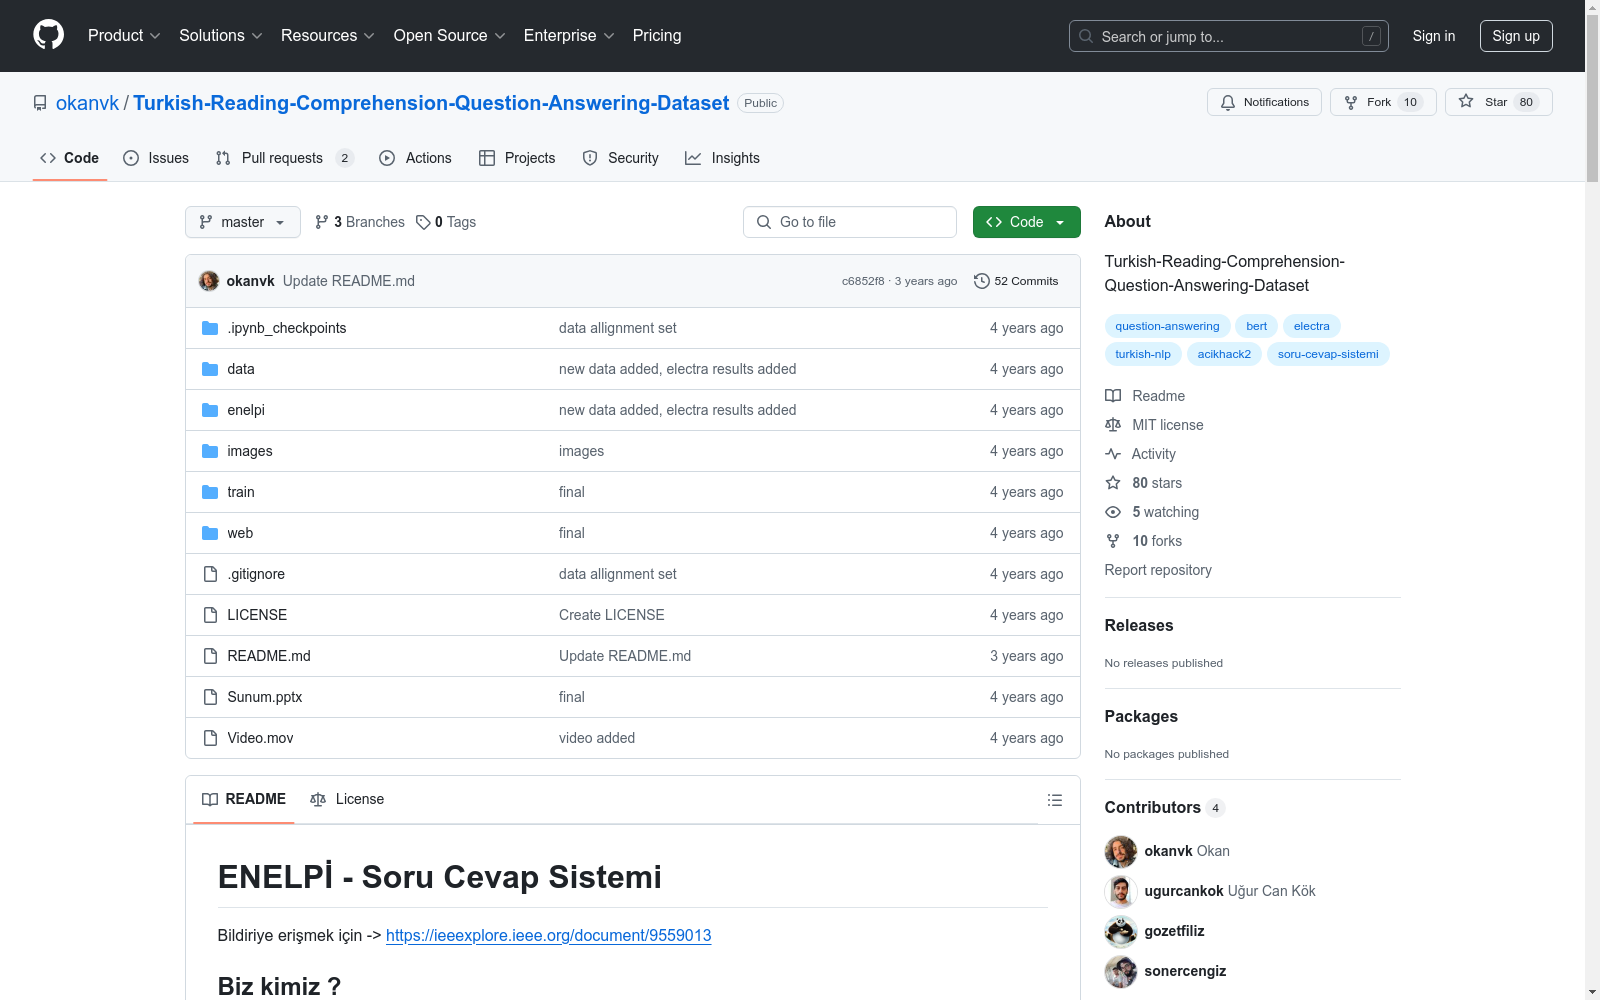View the 80 stars star icon
Viewport: 1600px width, 1000px height.
tap(1113, 483)
